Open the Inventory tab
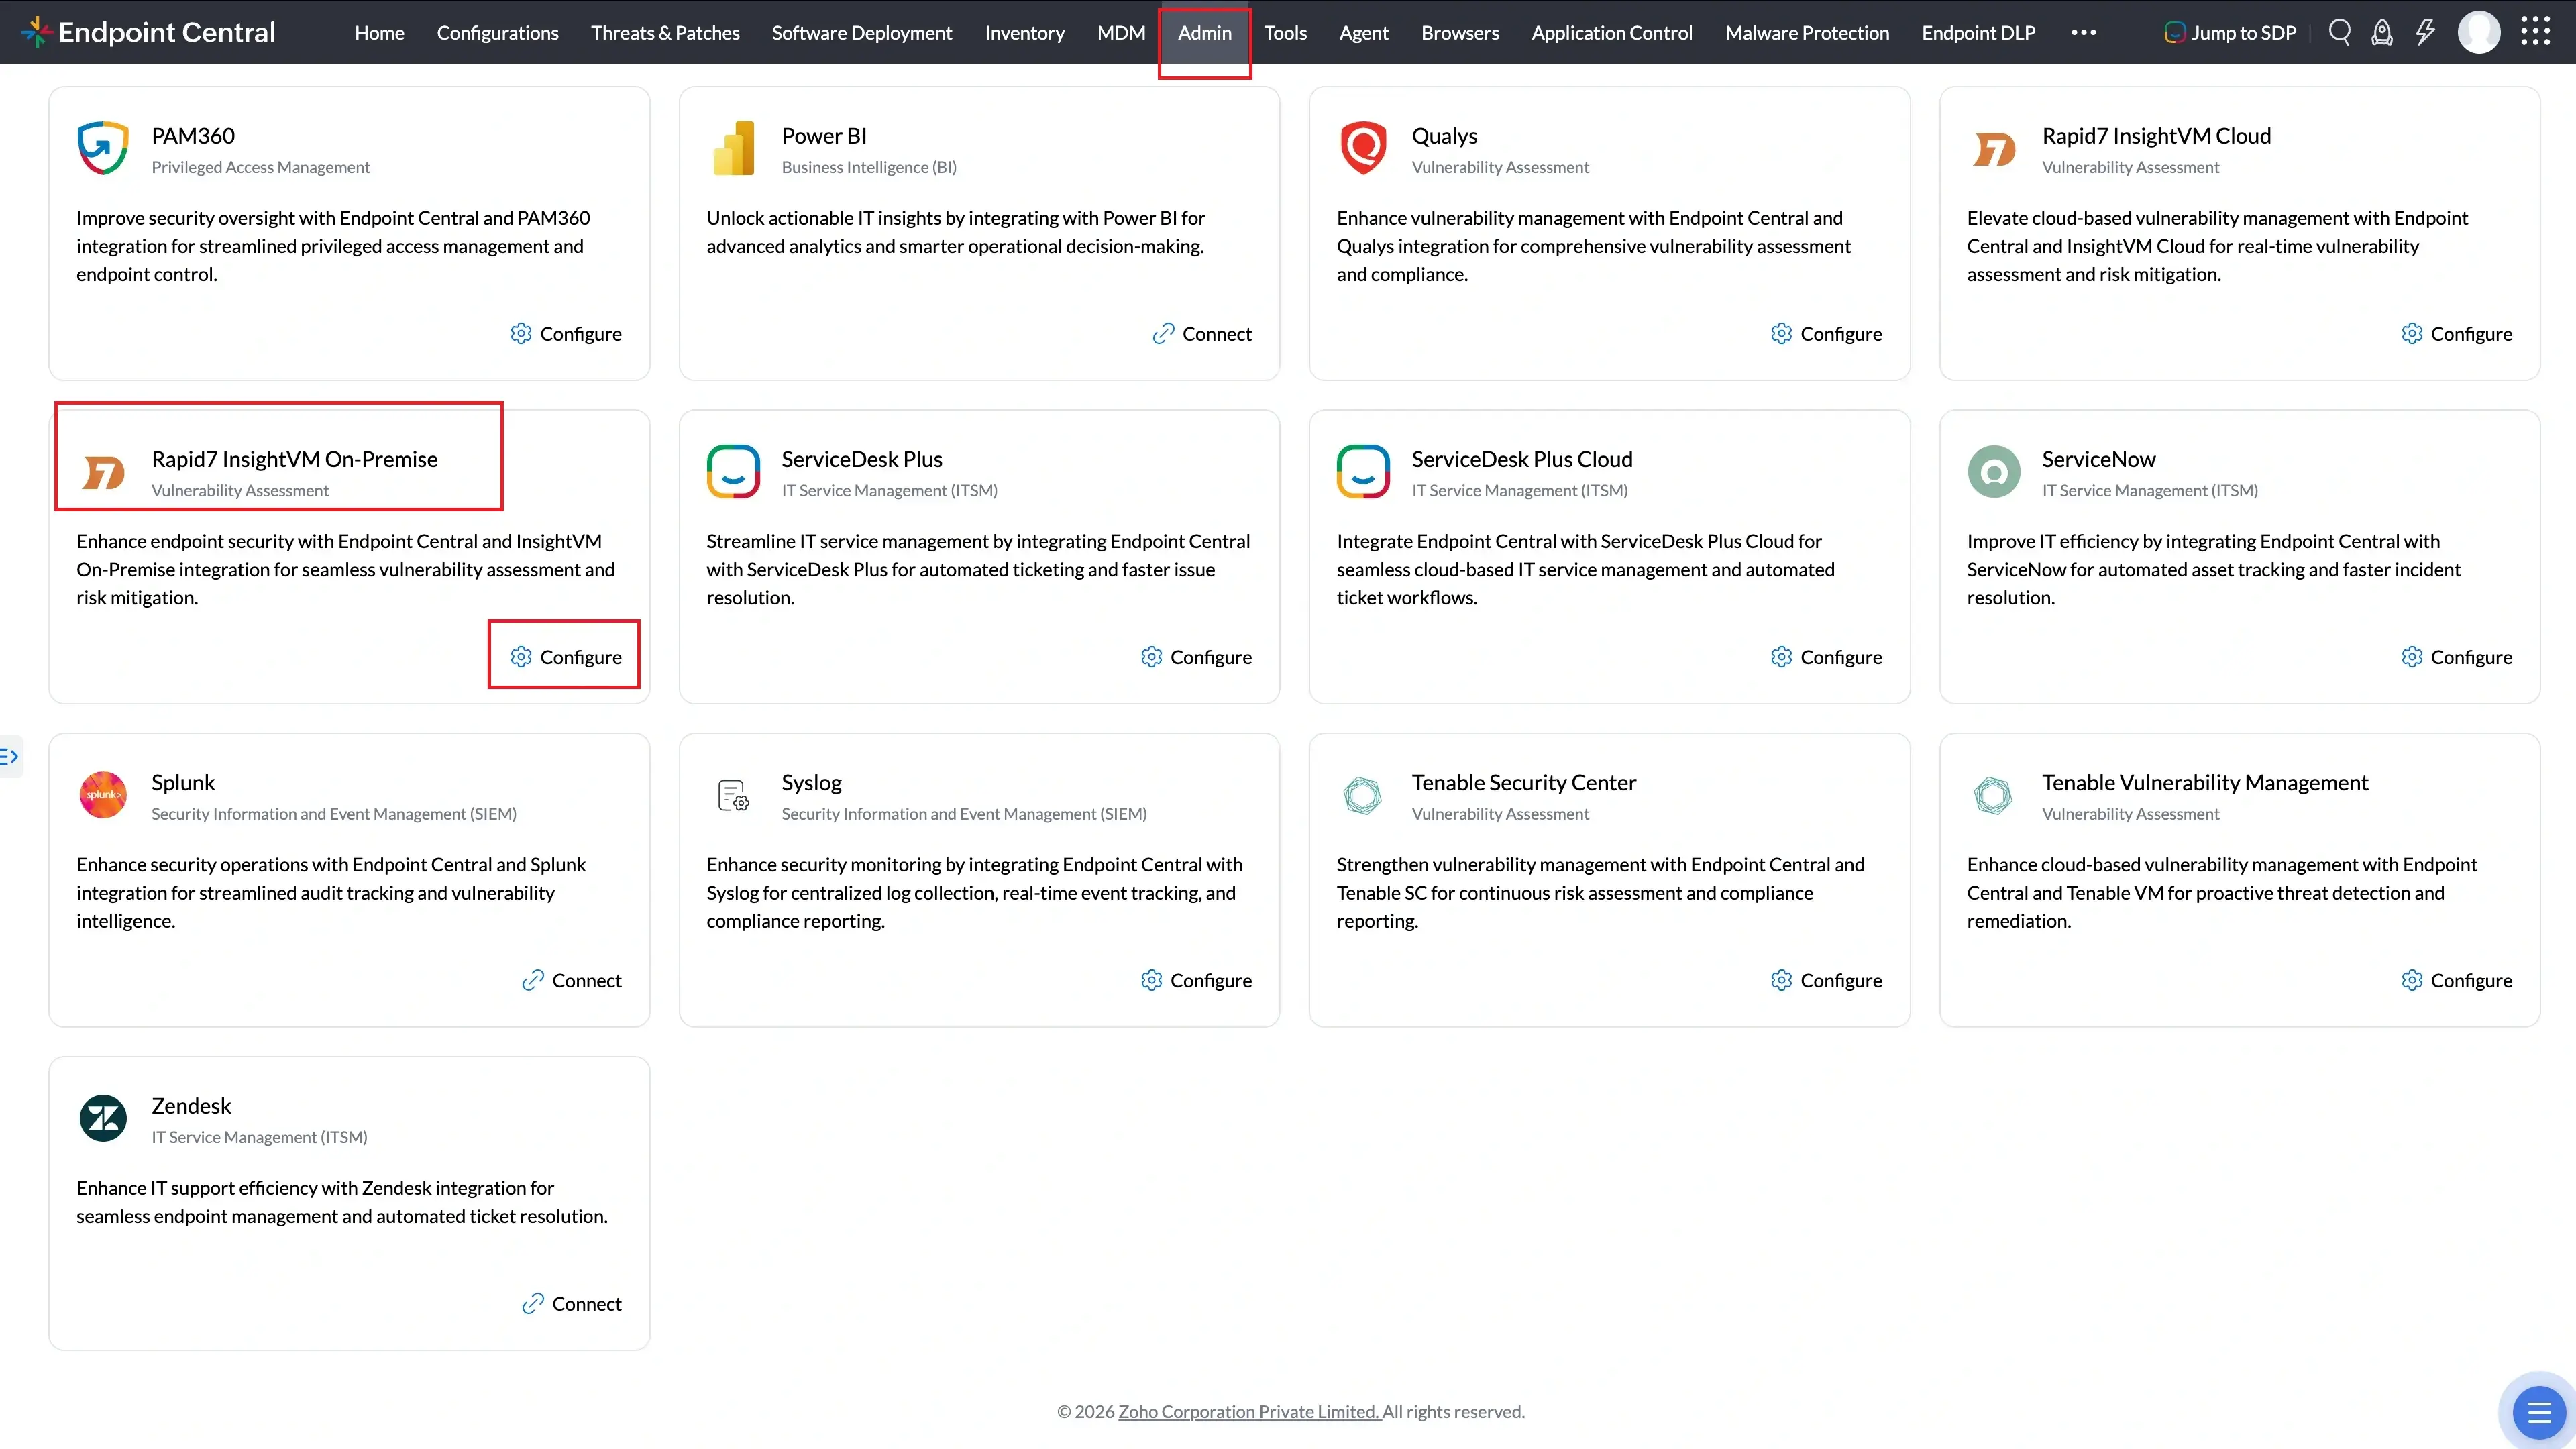 click(x=1024, y=32)
